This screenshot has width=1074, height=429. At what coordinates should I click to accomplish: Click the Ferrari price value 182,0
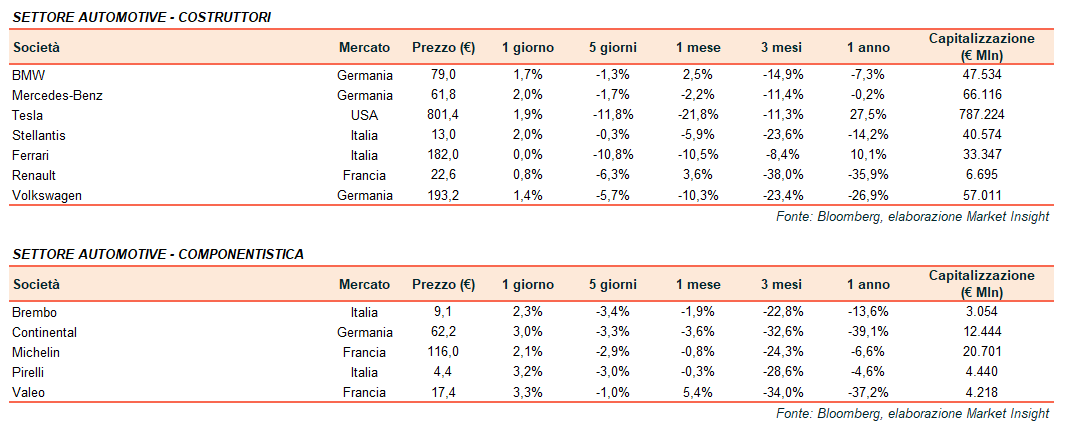click(440, 155)
